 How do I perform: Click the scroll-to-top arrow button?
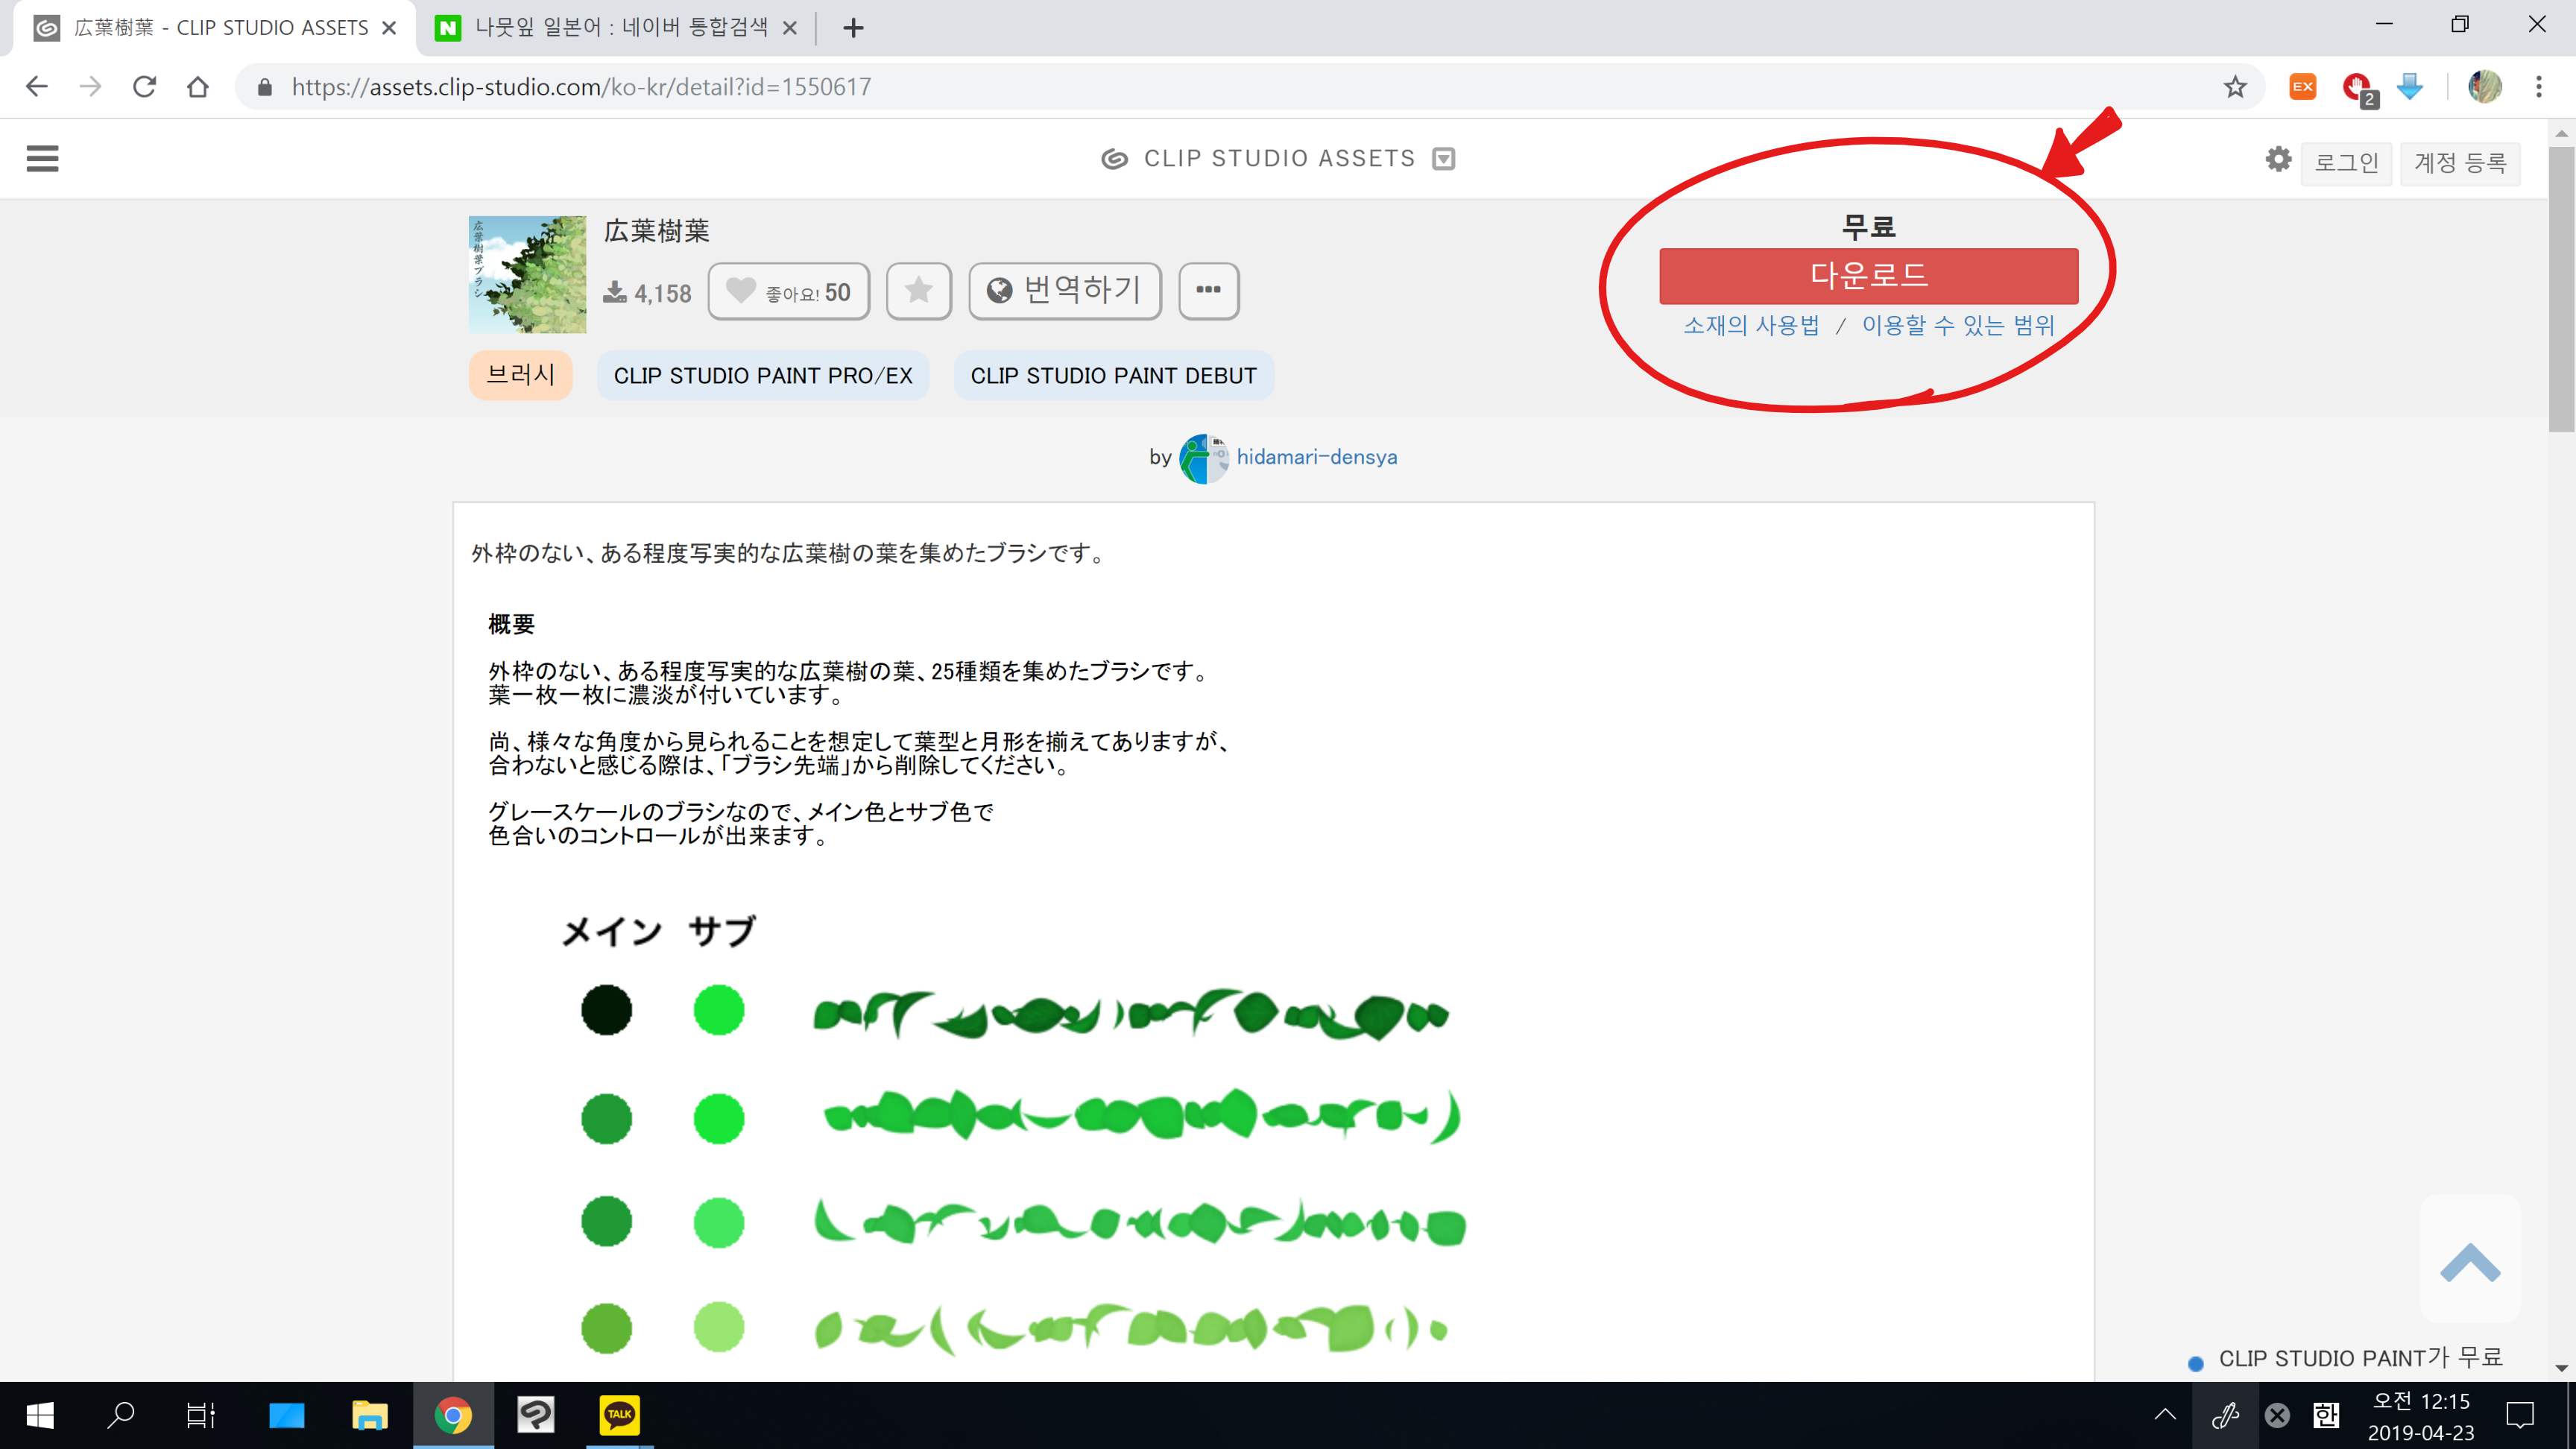(x=2470, y=1260)
